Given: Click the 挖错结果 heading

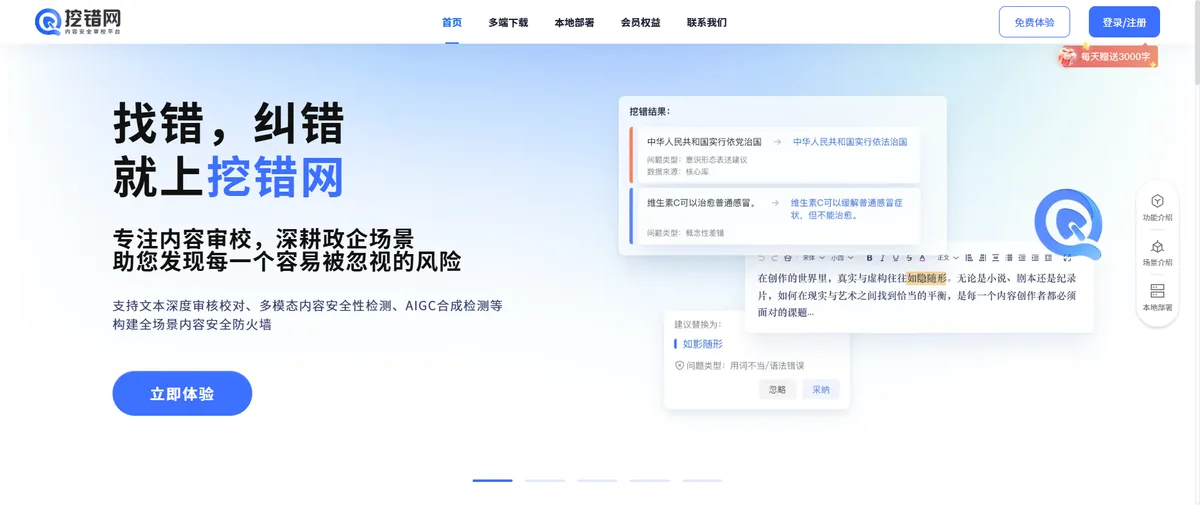Looking at the screenshot, I should coord(649,112).
